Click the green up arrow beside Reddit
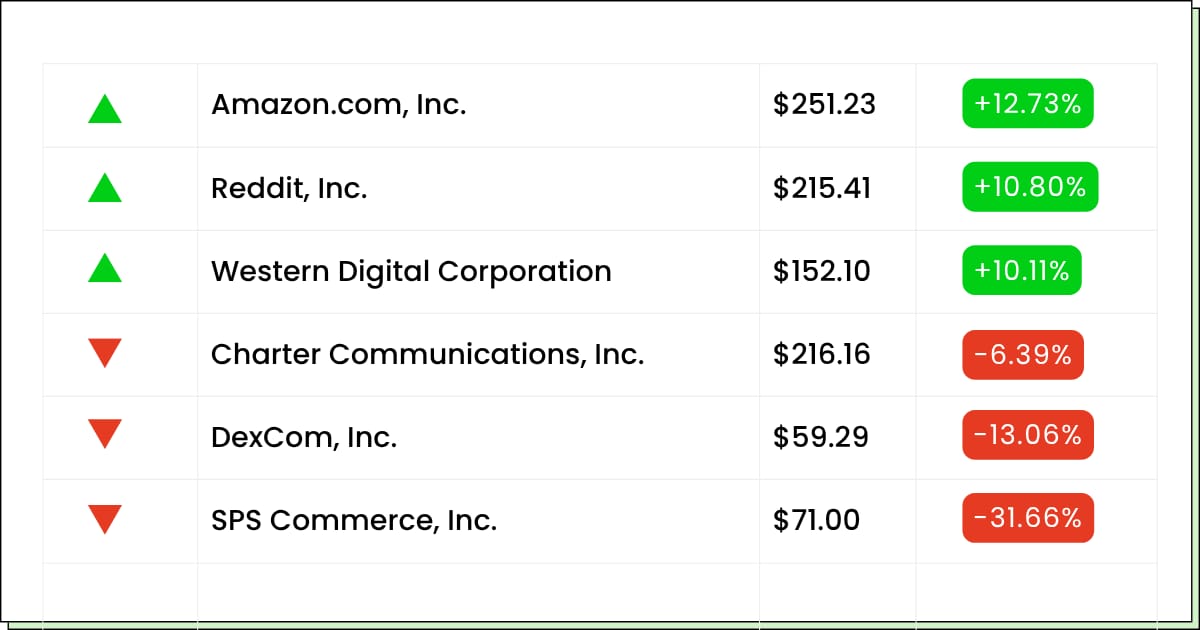1200x630 pixels. pos(105,187)
